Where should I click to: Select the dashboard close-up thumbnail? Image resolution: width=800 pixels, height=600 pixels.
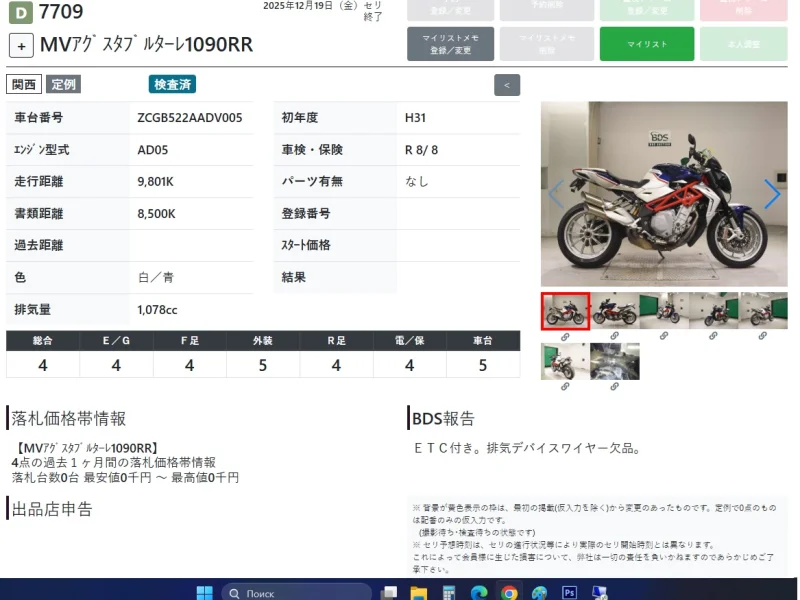coord(615,361)
